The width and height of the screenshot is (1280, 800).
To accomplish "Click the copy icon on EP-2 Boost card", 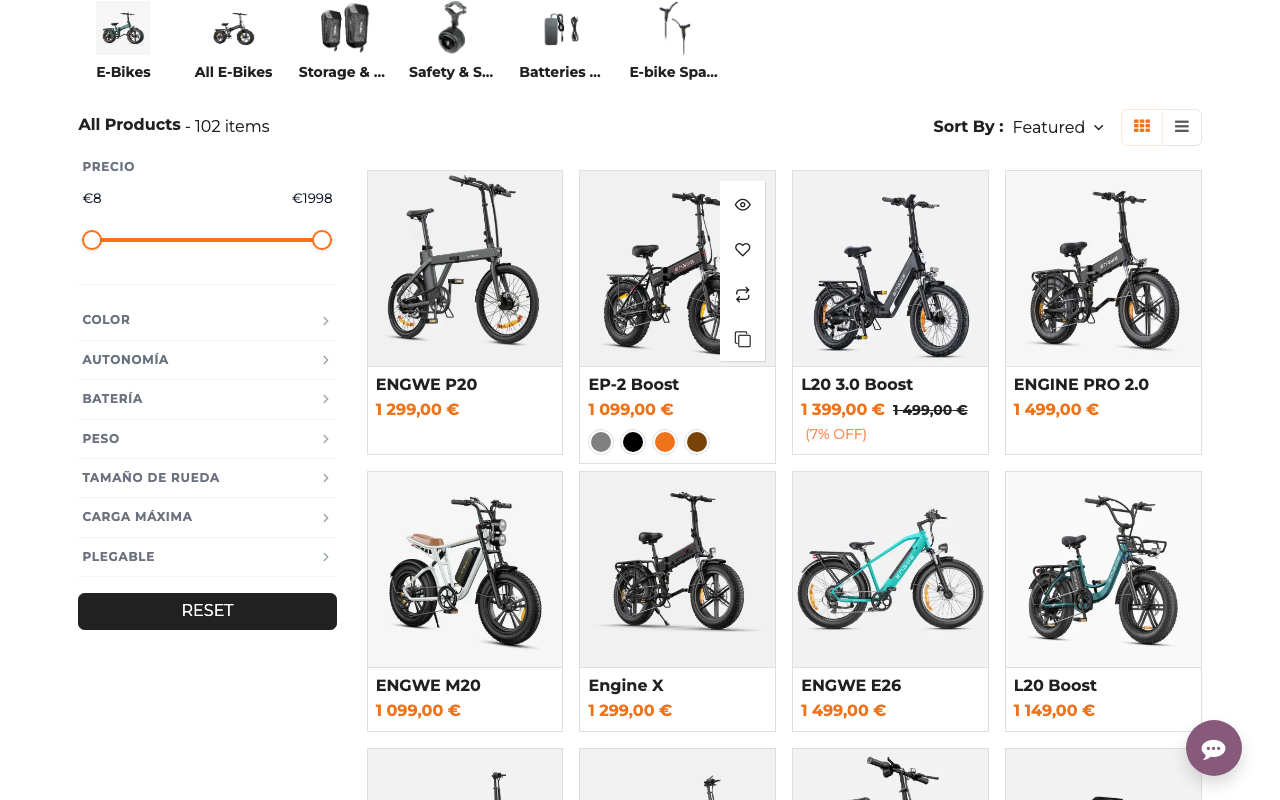I will pos(742,338).
